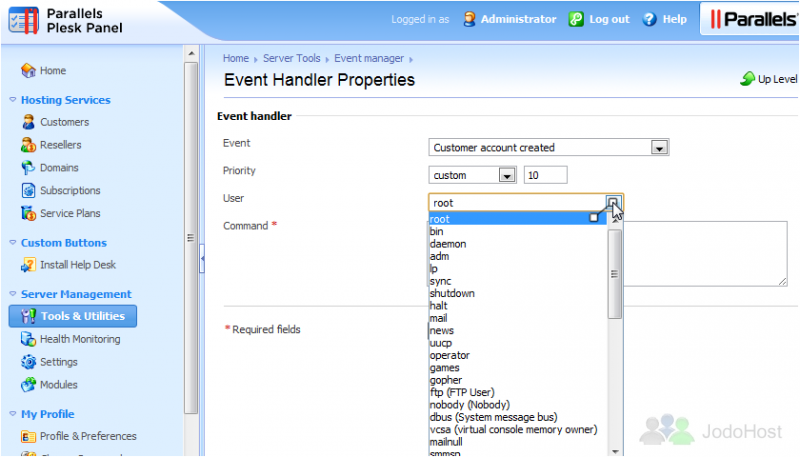800x457 pixels.
Task: Collapse the My Profile section
Action: click(x=13, y=414)
